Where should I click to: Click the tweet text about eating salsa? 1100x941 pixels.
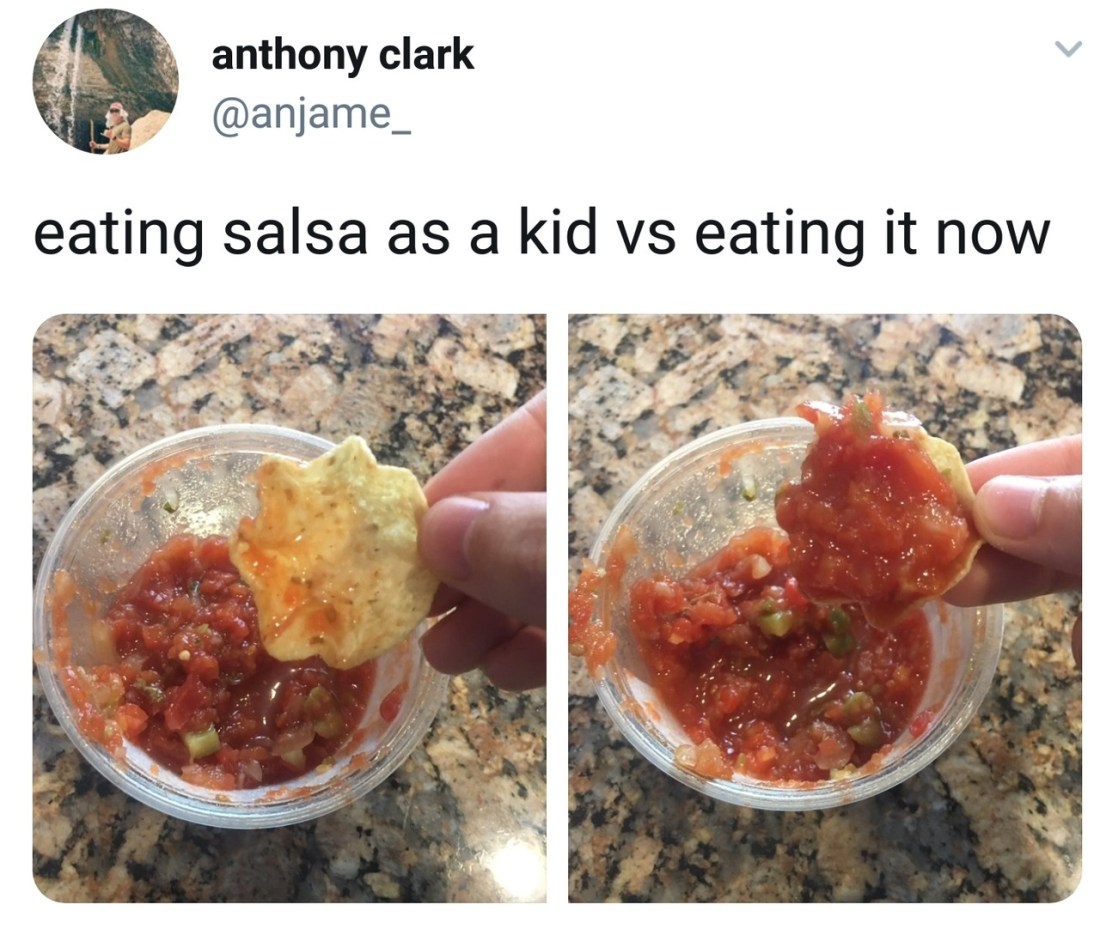(542, 234)
